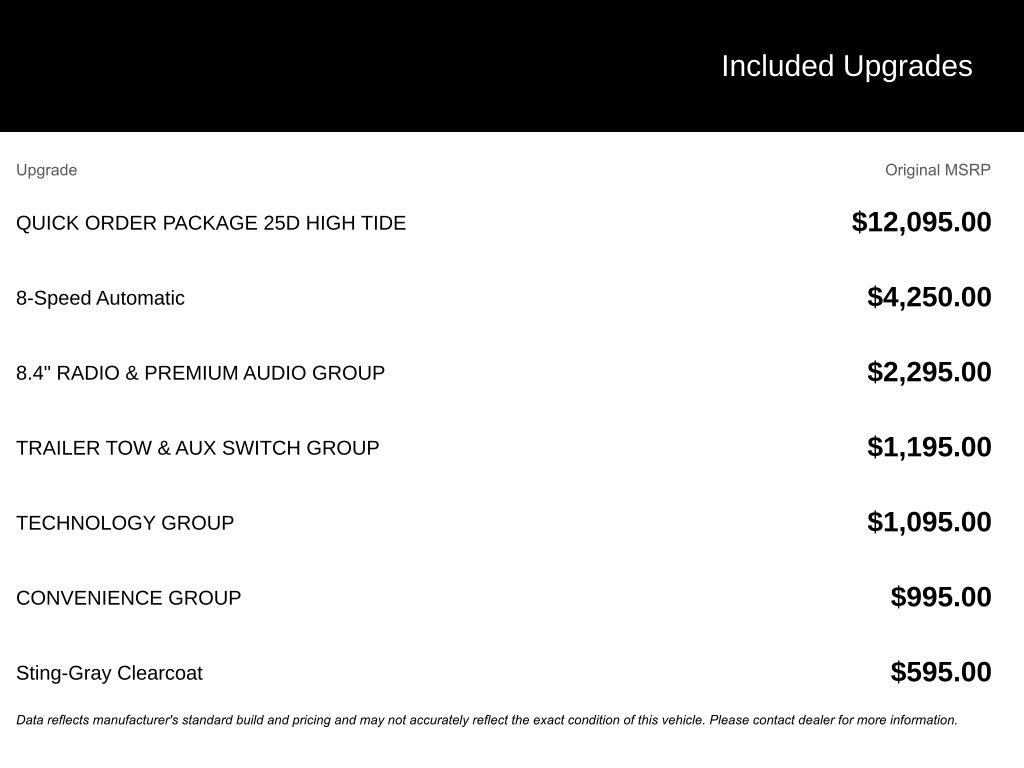
Task: Click the Included Upgrades header title
Action: pos(846,67)
